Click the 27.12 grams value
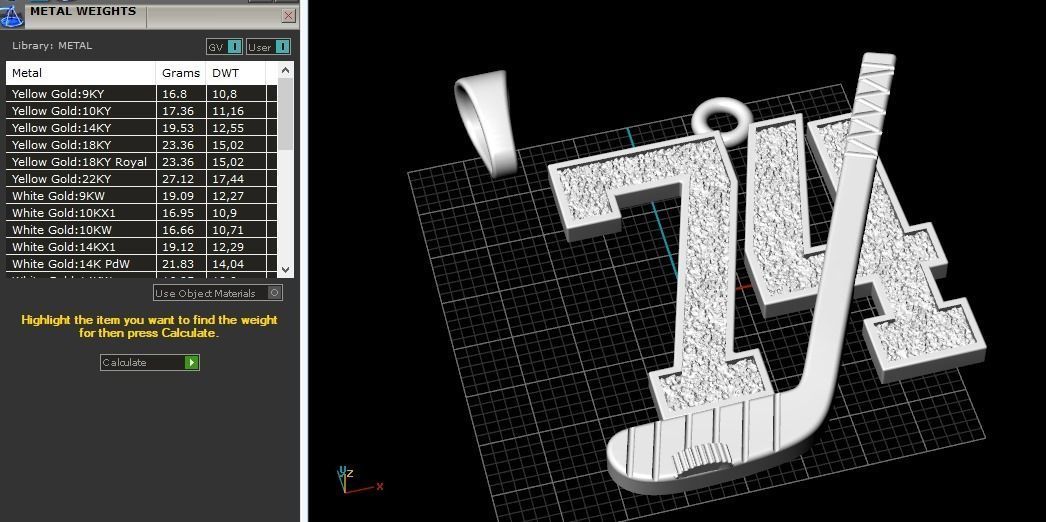The height and width of the screenshot is (522, 1046). 178,179
